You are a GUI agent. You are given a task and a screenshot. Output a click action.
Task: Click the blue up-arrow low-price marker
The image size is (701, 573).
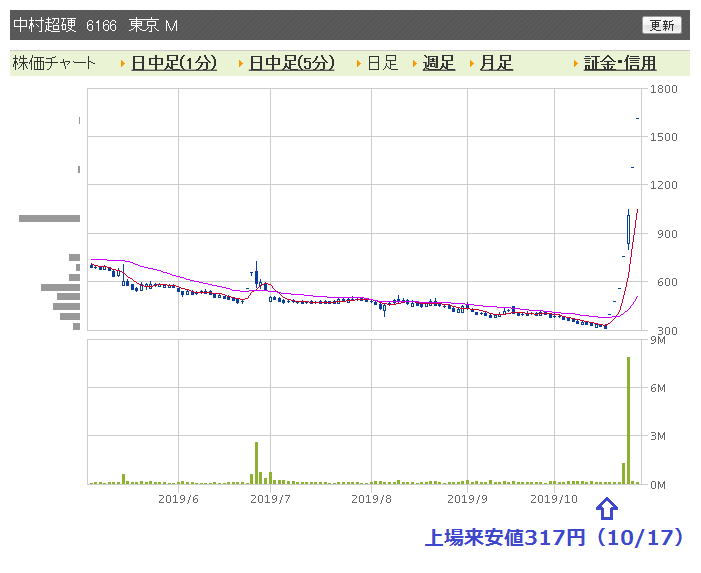click(607, 509)
